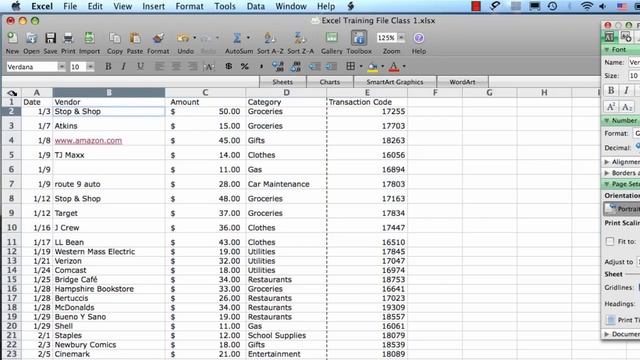Open the SmartArt Graphics tab
Image resolution: width=640 pixels, height=360 pixels.
[x=395, y=82]
